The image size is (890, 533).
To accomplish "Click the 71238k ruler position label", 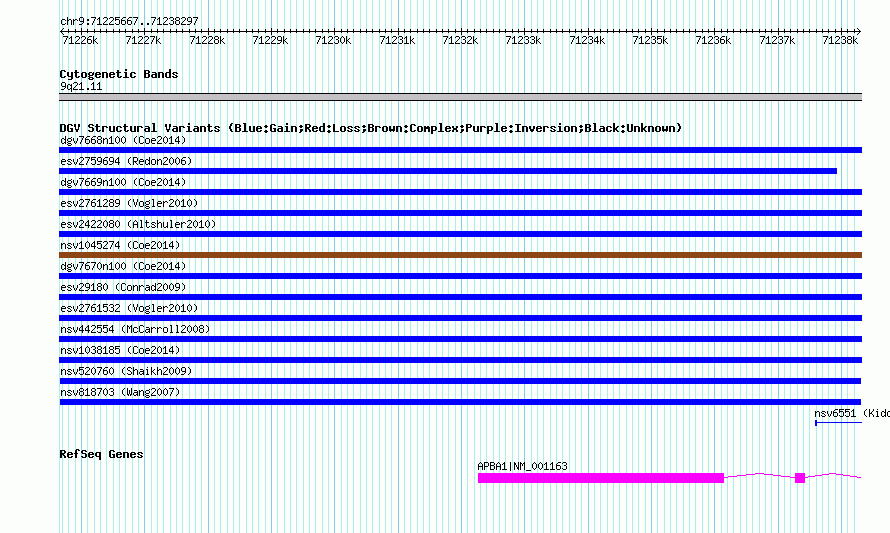I will (841, 40).
